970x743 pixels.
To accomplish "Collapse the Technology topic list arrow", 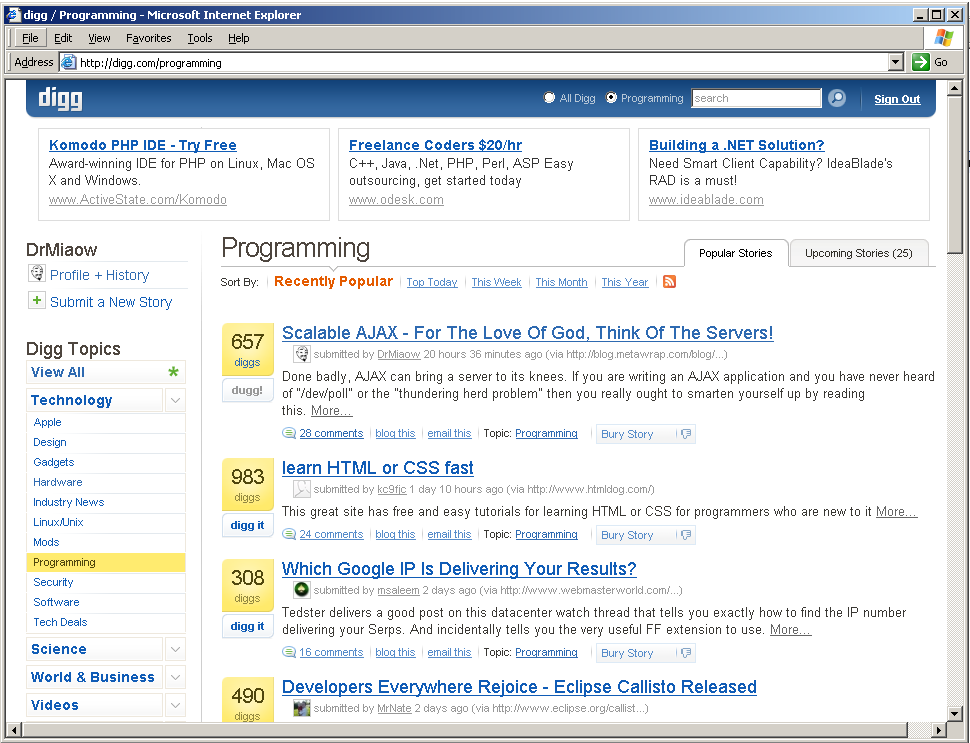I will [175, 400].
